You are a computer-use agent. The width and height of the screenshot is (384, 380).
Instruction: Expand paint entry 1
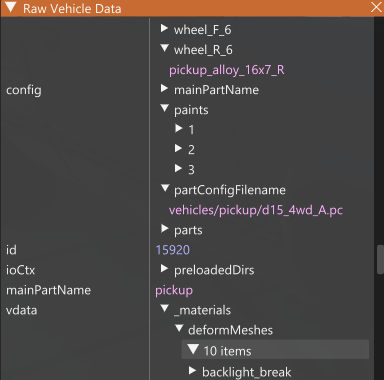coord(179,128)
